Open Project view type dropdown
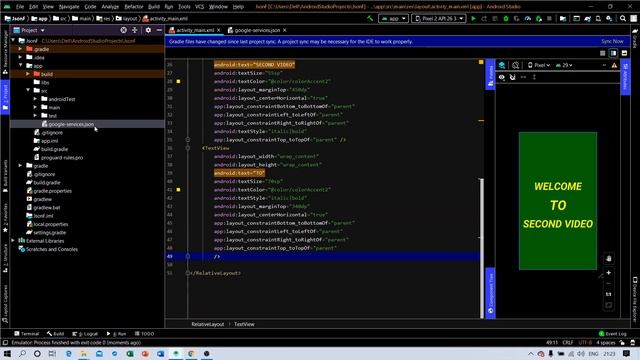This screenshot has height=360, width=640. pos(29,30)
